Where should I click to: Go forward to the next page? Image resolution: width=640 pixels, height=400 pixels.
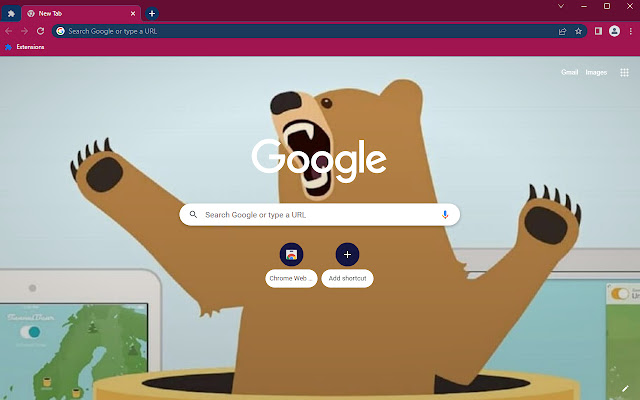pyautogui.click(x=24, y=31)
